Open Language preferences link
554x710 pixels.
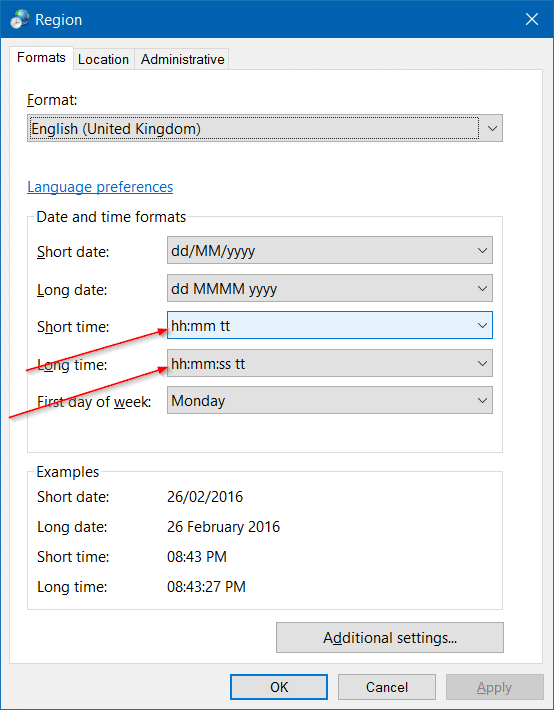click(100, 187)
